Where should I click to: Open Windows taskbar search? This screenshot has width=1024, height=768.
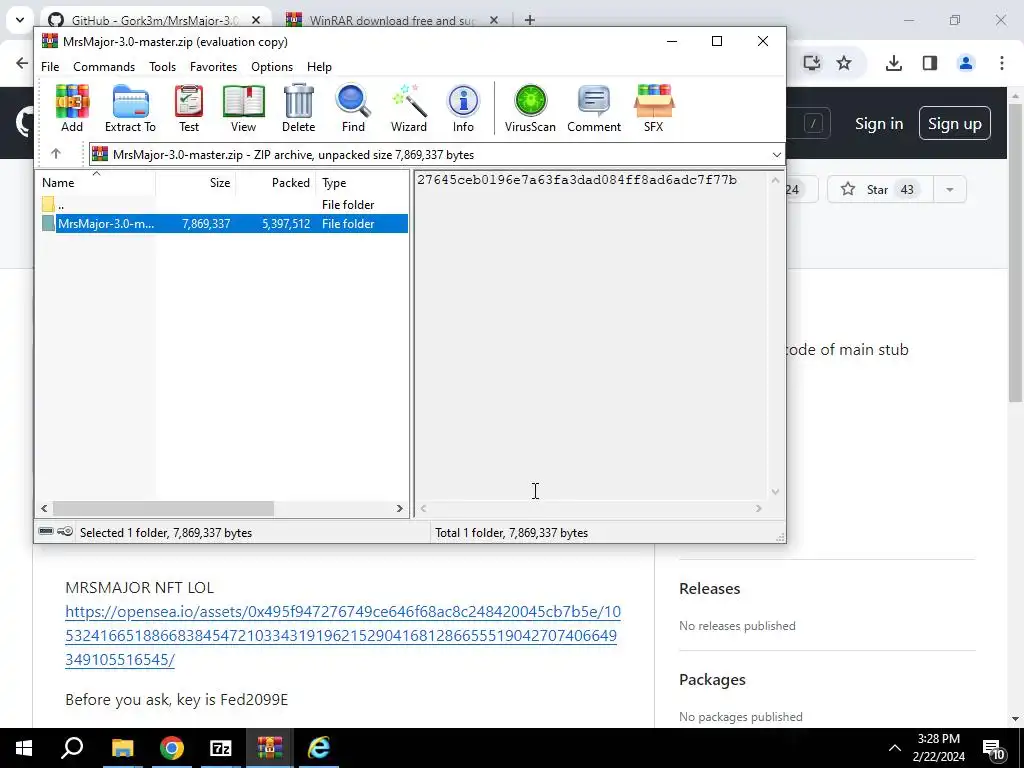click(72, 748)
